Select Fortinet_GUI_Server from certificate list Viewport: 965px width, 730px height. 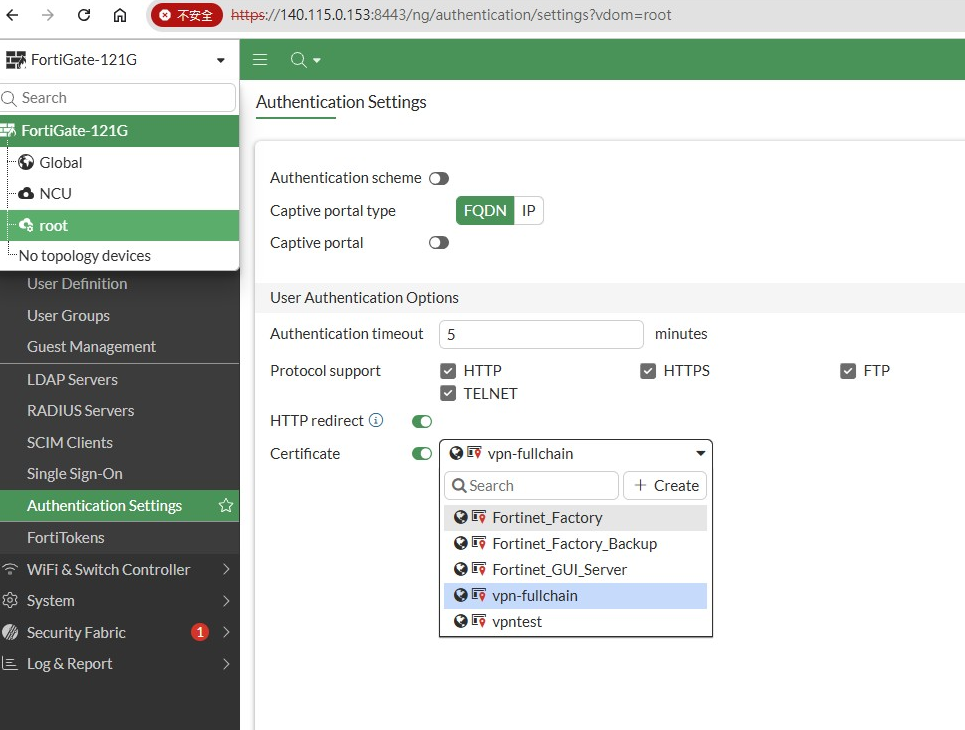point(559,569)
